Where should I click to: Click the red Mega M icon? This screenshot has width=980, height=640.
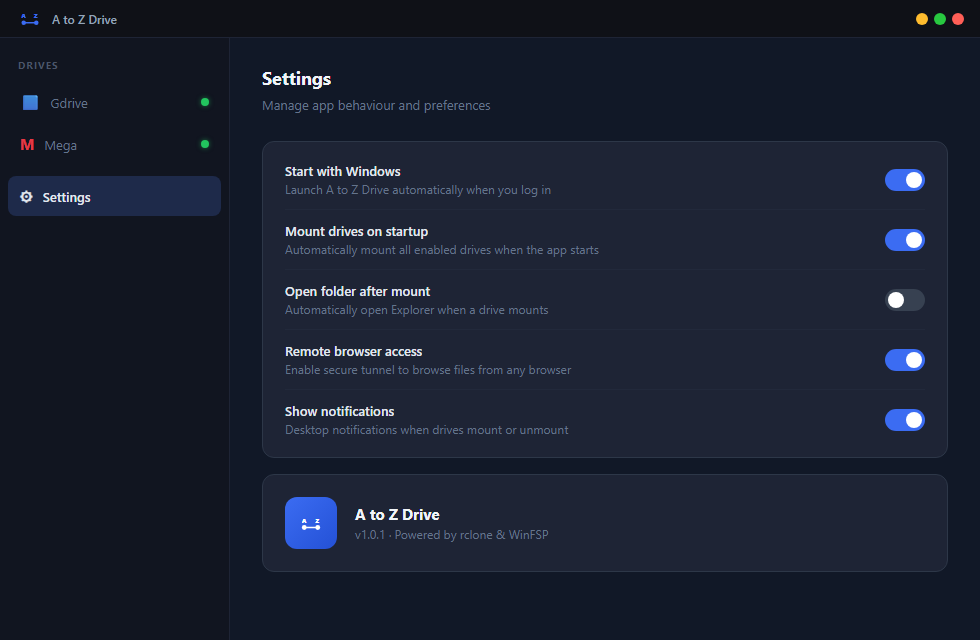27,145
